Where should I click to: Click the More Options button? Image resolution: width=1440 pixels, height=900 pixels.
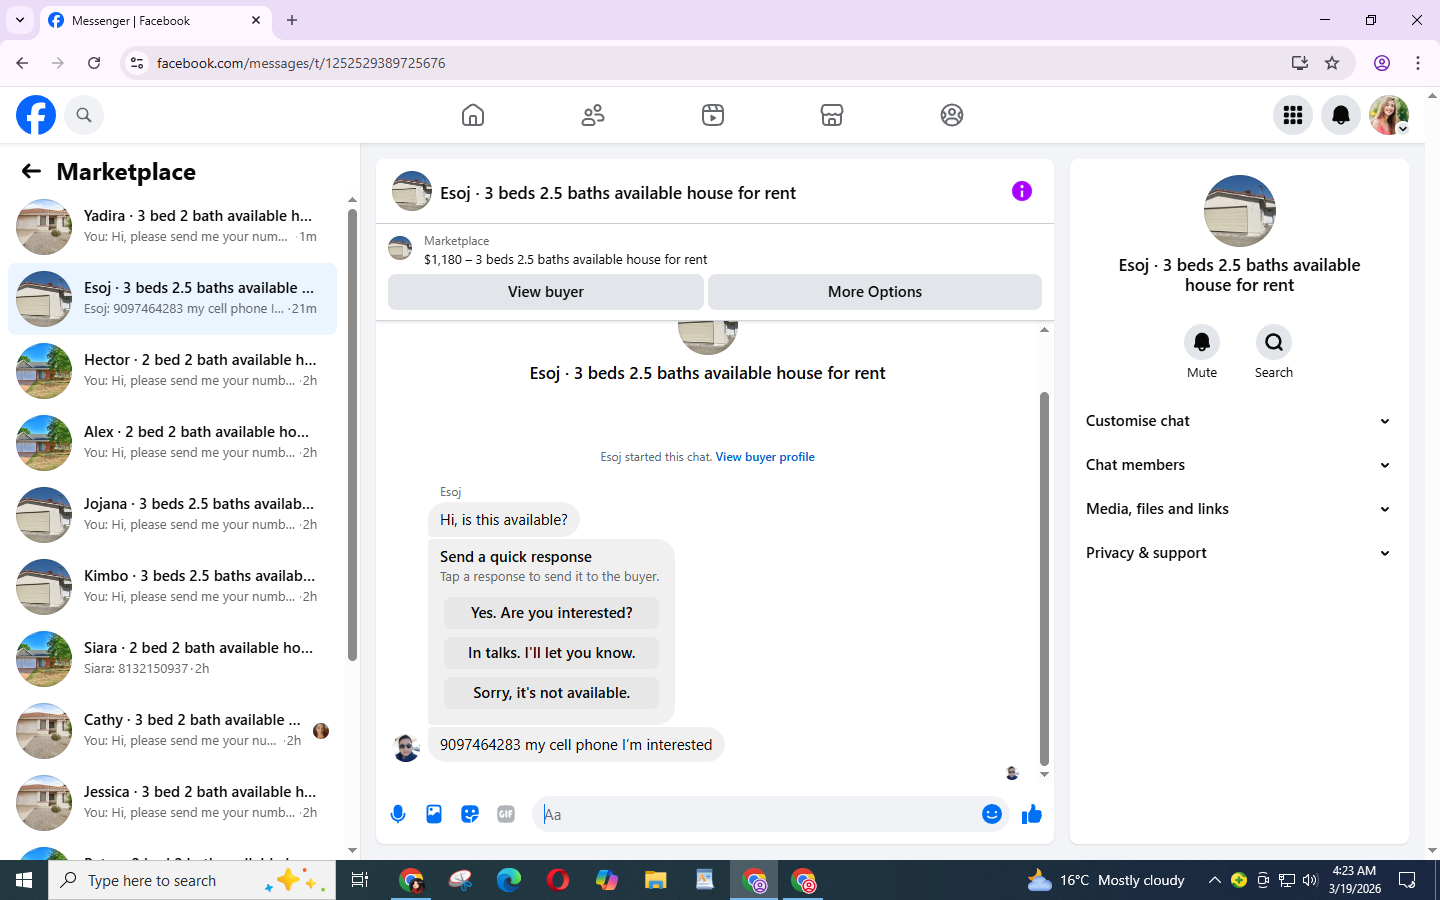(x=875, y=292)
